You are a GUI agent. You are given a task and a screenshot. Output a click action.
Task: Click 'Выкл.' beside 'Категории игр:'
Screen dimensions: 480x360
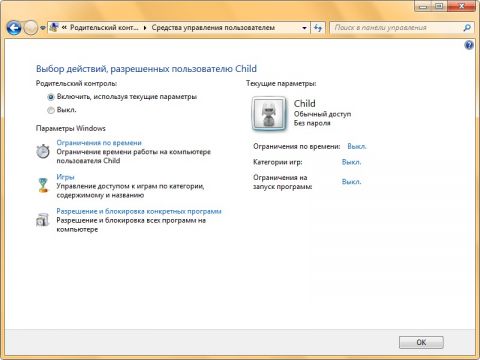[x=351, y=162]
